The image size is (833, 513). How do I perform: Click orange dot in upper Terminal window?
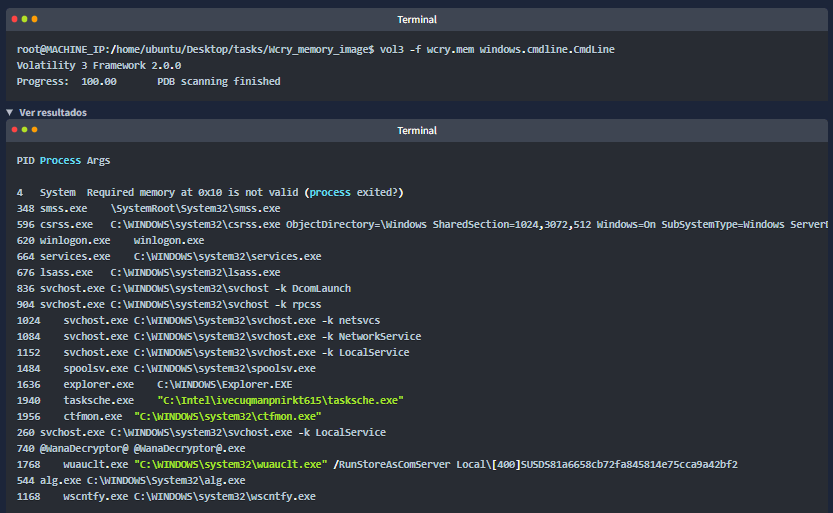(x=35, y=19)
